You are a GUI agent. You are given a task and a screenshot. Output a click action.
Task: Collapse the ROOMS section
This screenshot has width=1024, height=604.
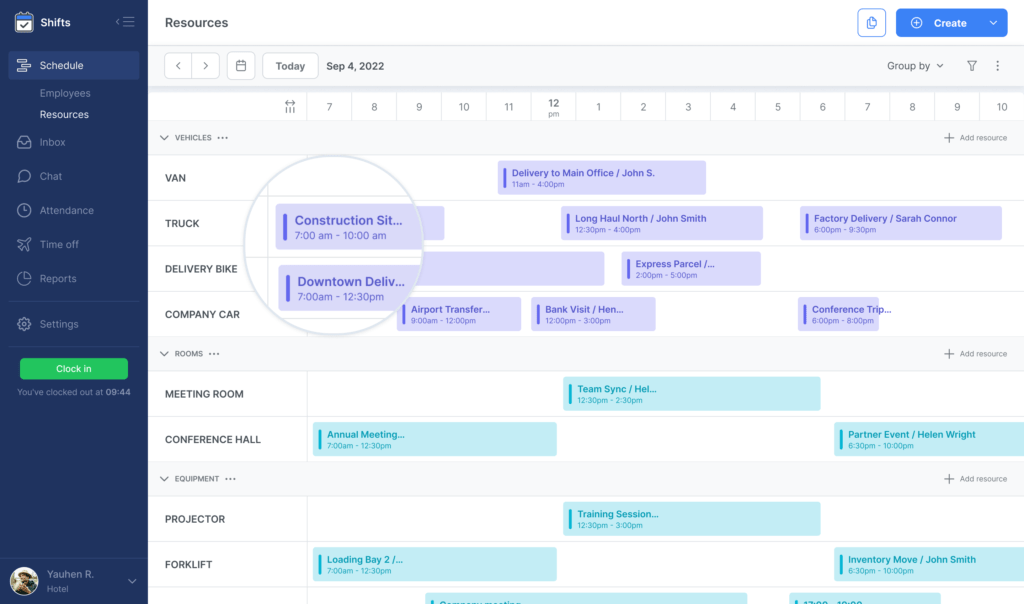pyautogui.click(x=163, y=353)
